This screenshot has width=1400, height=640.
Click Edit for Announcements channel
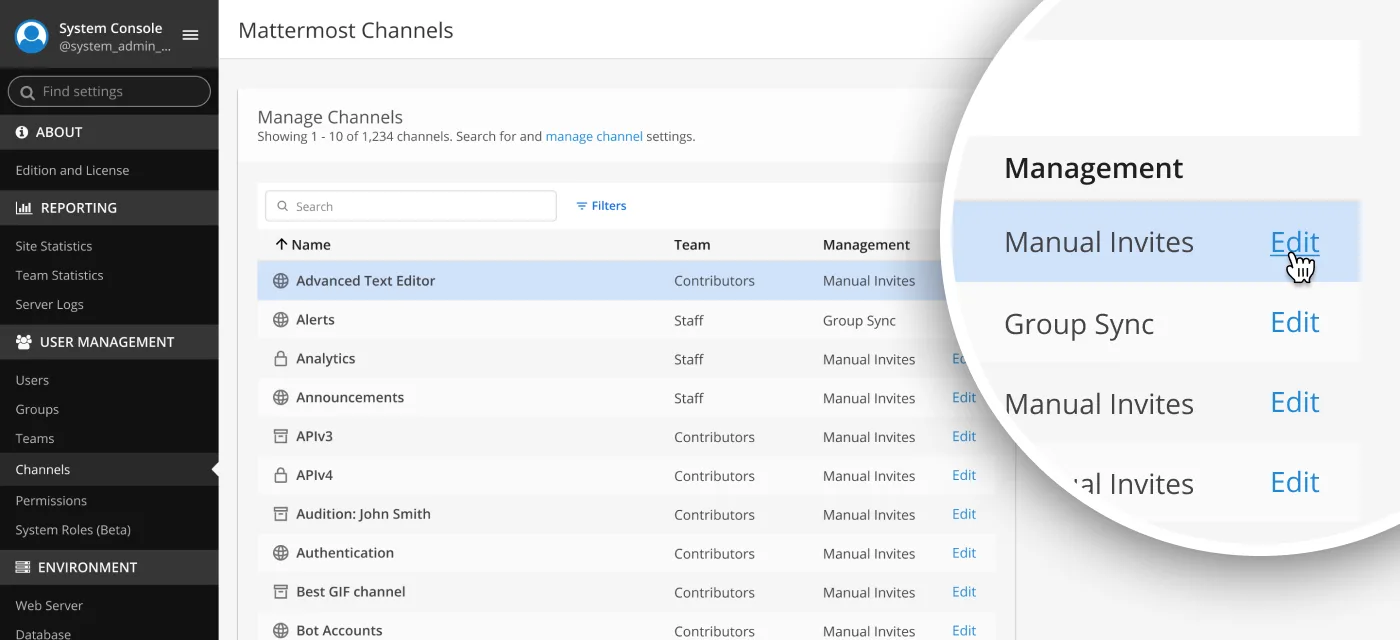click(x=964, y=397)
